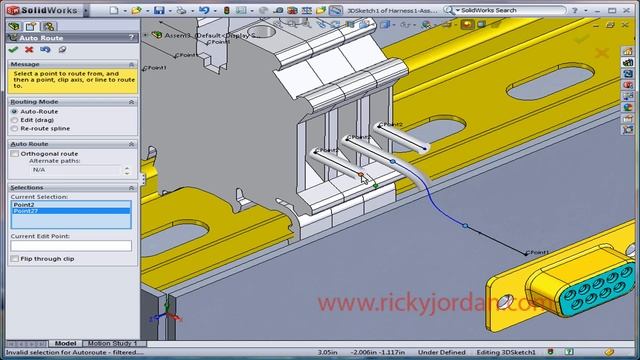
Task: Click the SolidWorks Search box
Action: point(511,10)
